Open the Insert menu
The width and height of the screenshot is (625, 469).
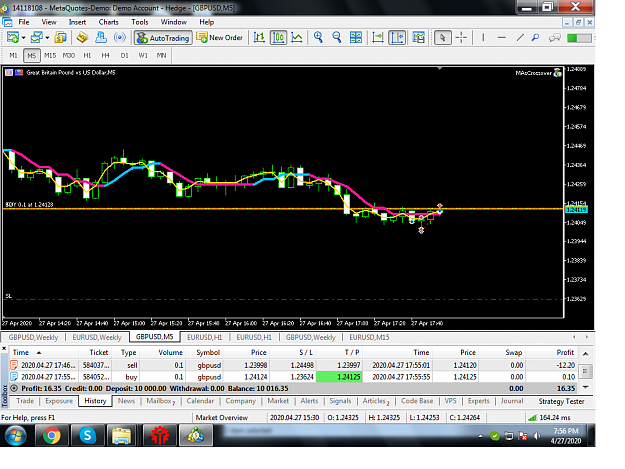click(x=77, y=22)
